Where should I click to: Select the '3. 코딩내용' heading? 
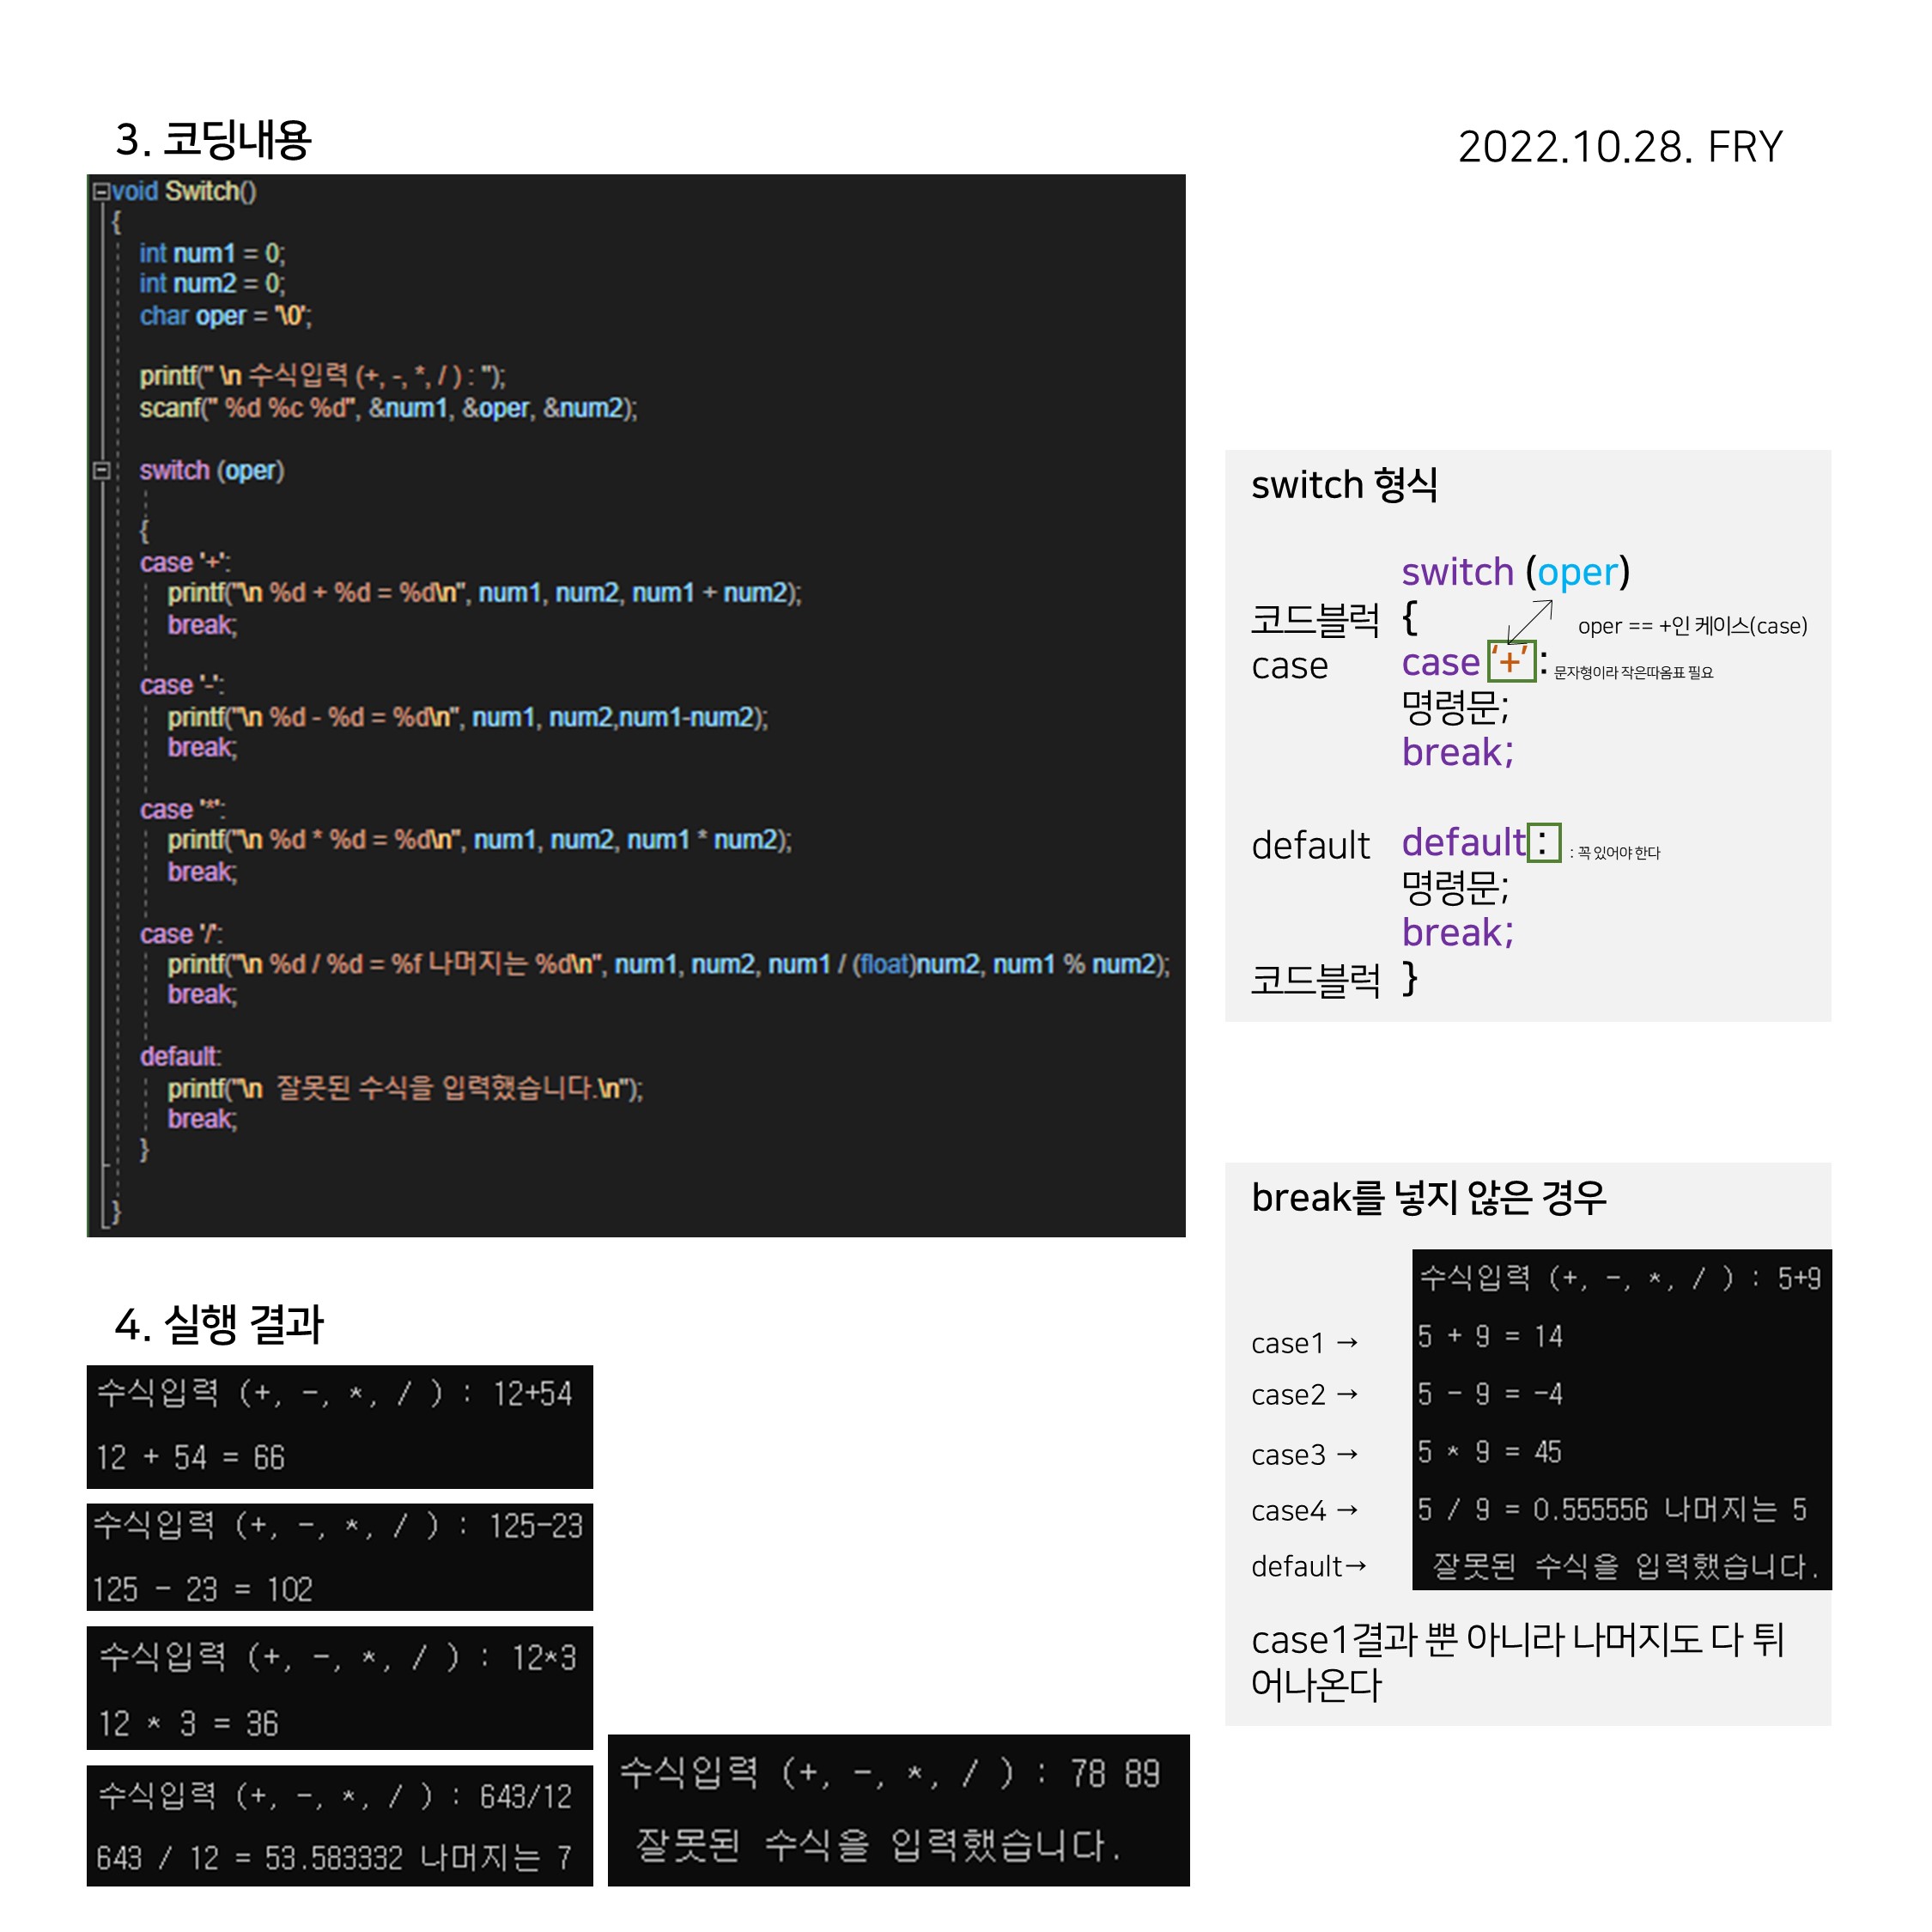(214, 140)
